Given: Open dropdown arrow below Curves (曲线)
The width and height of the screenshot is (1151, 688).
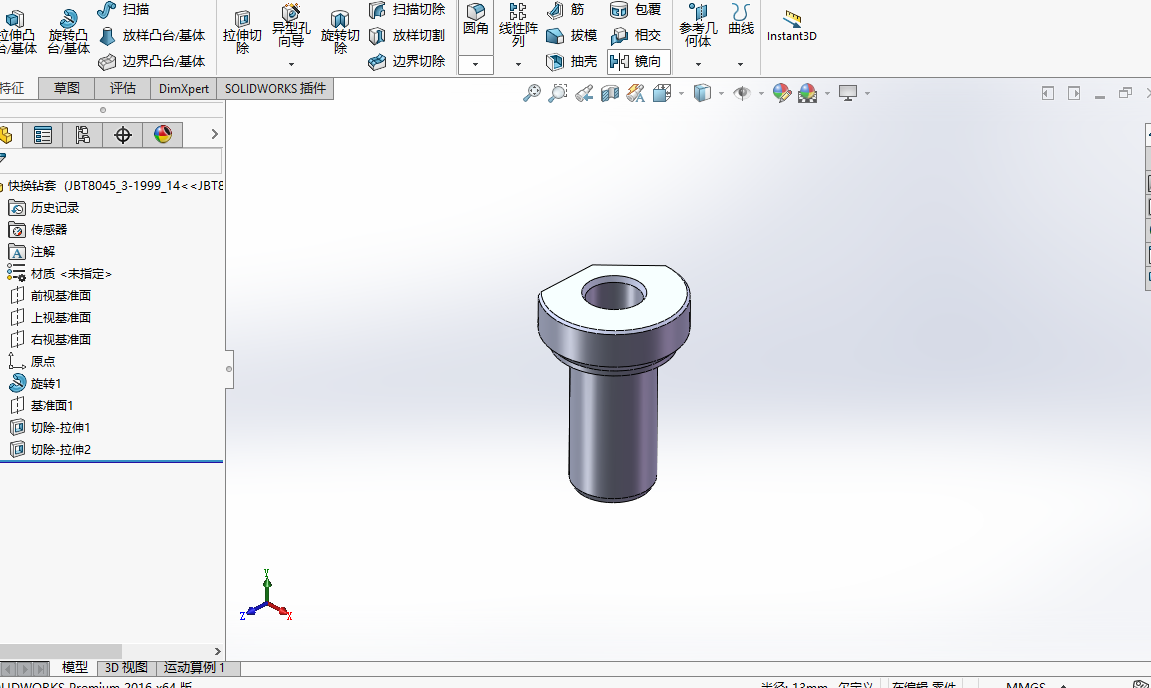Looking at the screenshot, I should [741, 65].
